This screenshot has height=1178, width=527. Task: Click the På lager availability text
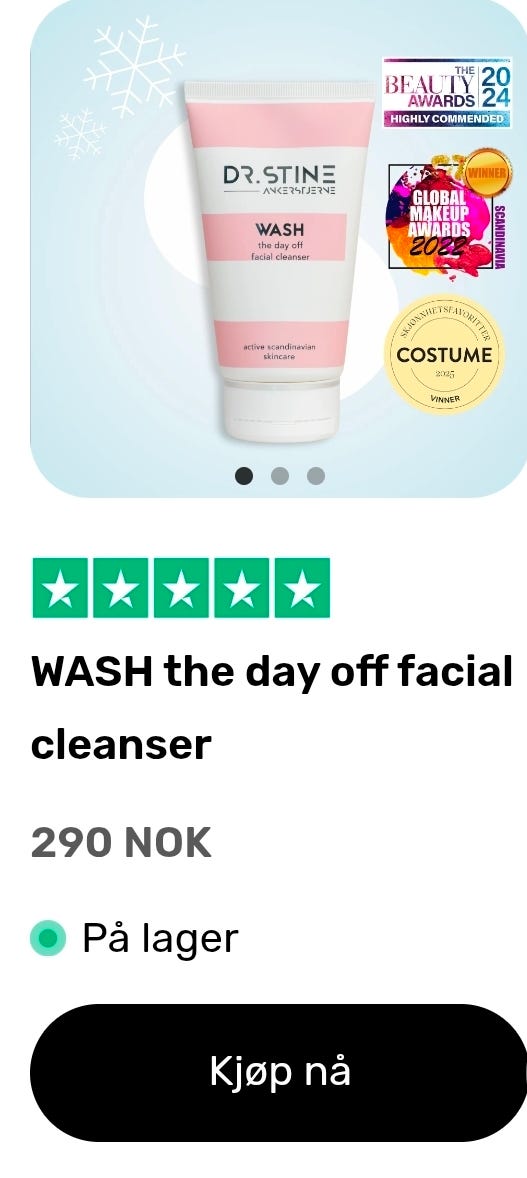(160, 938)
